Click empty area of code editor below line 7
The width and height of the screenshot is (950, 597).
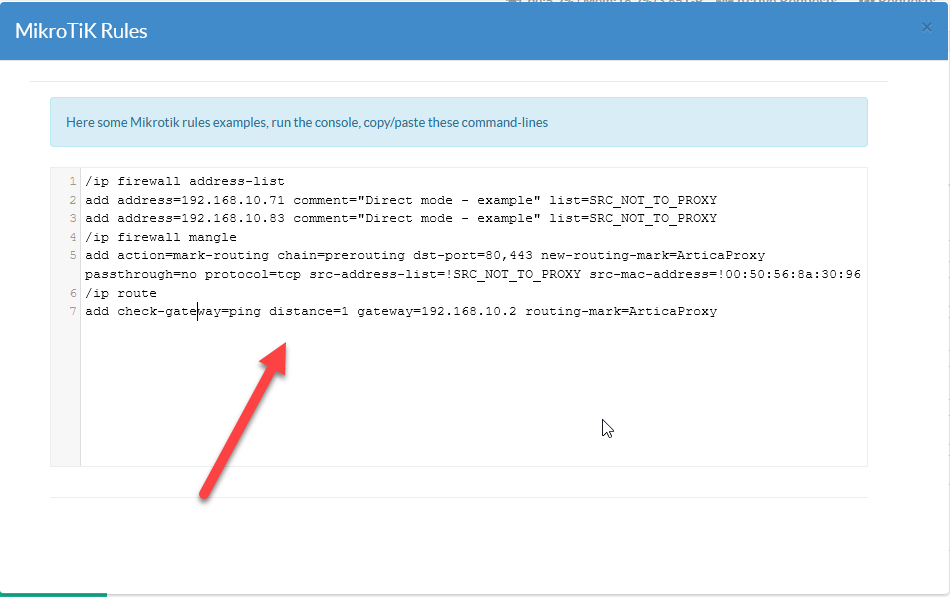(x=470, y=400)
